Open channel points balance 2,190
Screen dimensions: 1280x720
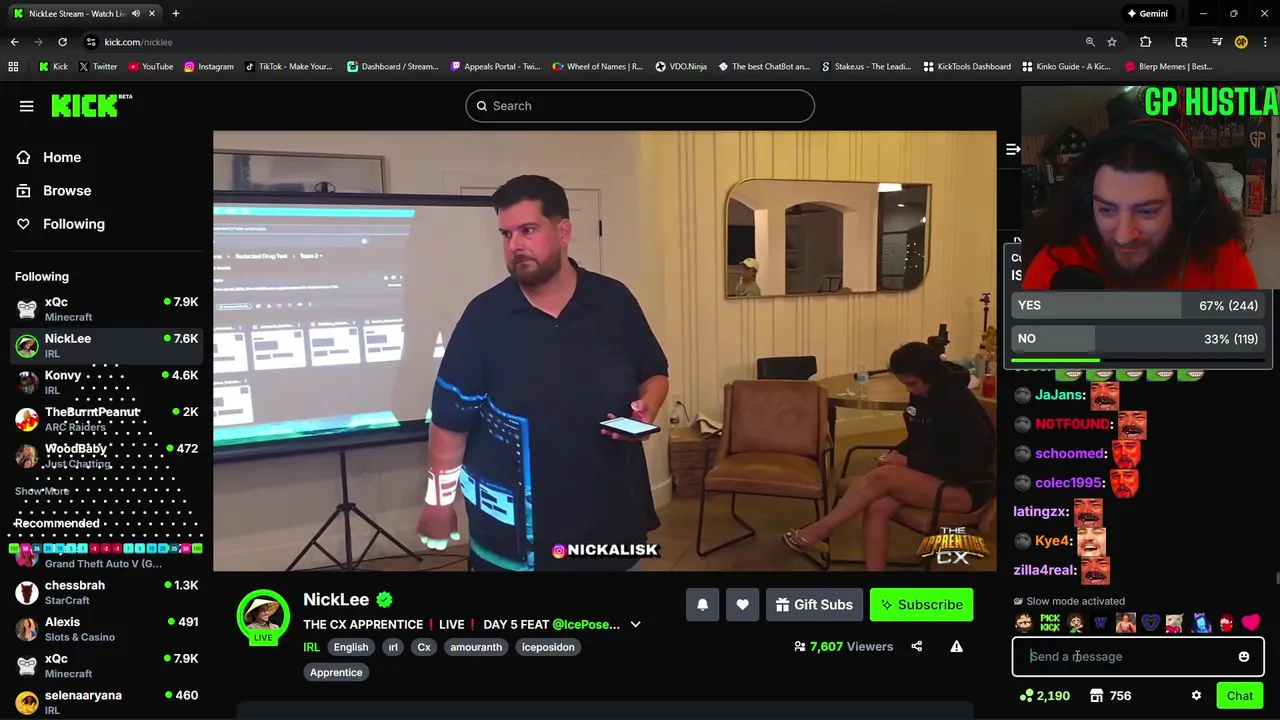(x=1045, y=696)
